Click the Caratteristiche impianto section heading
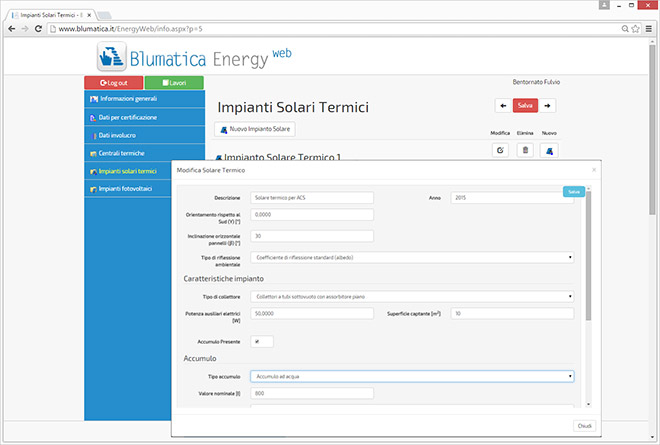The image size is (660, 445). tap(224, 279)
